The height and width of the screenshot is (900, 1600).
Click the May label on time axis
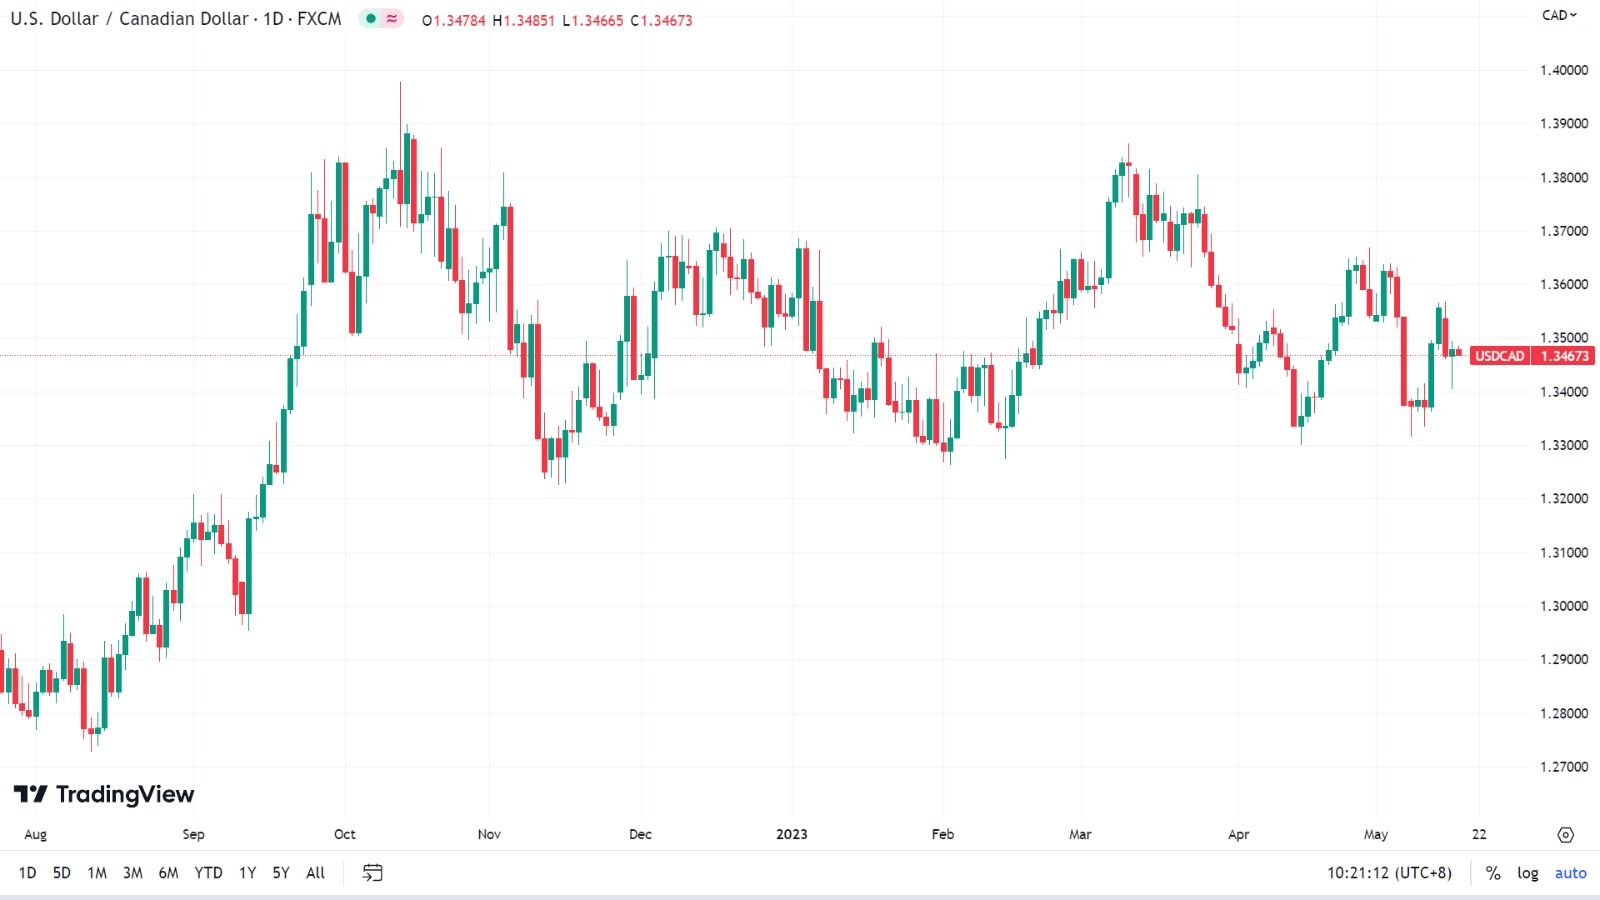point(1376,835)
